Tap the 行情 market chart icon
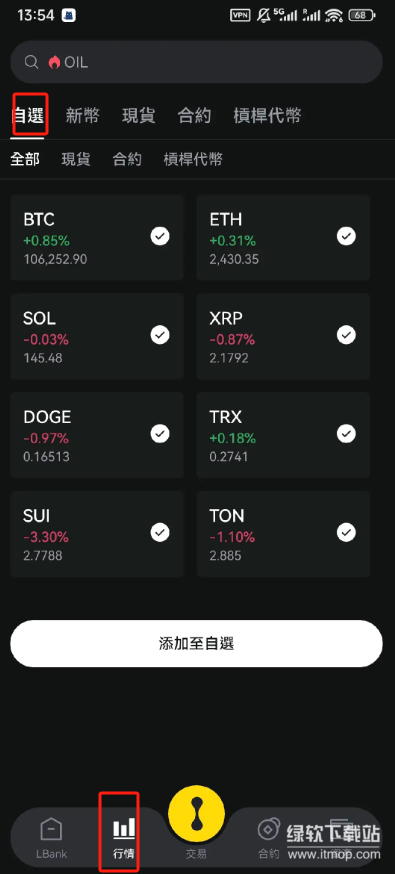Viewport: 395px width, 874px height. [x=124, y=828]
